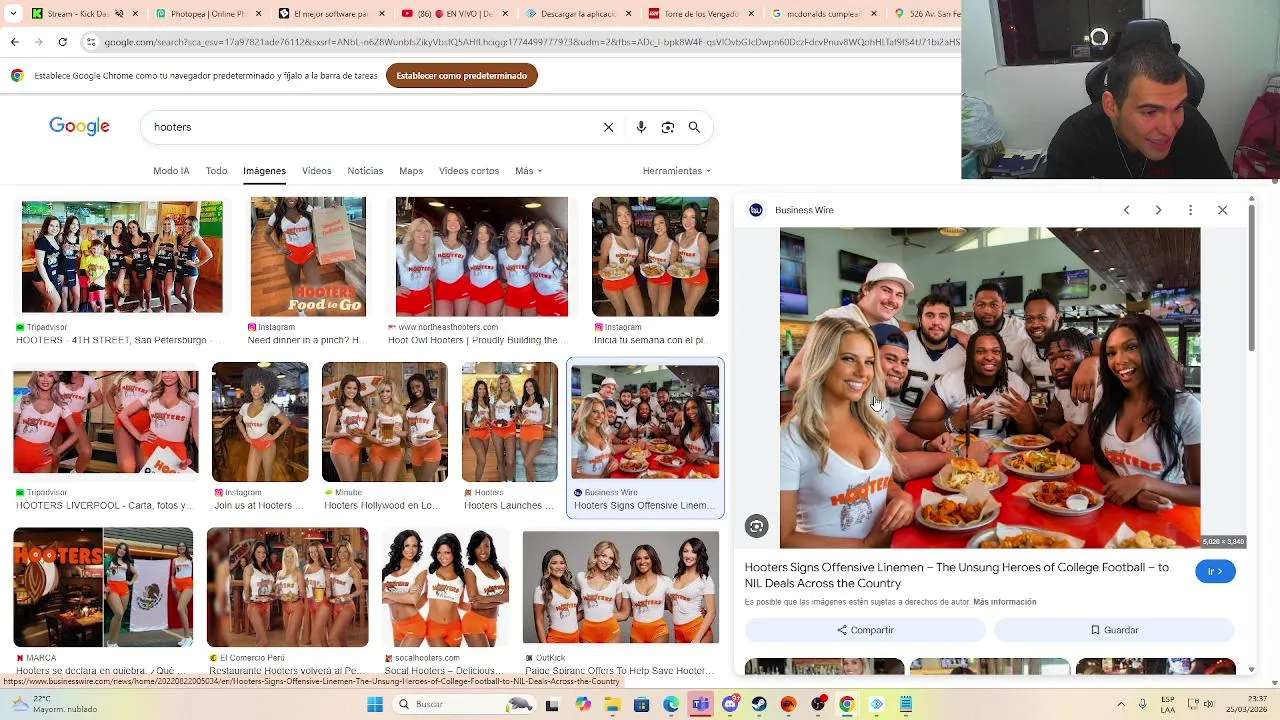The width and height of the screenshot is (1280, 720).
Task: Open MARCA Hooters se declara thumbnail
Action: click(x=103, y=587)
